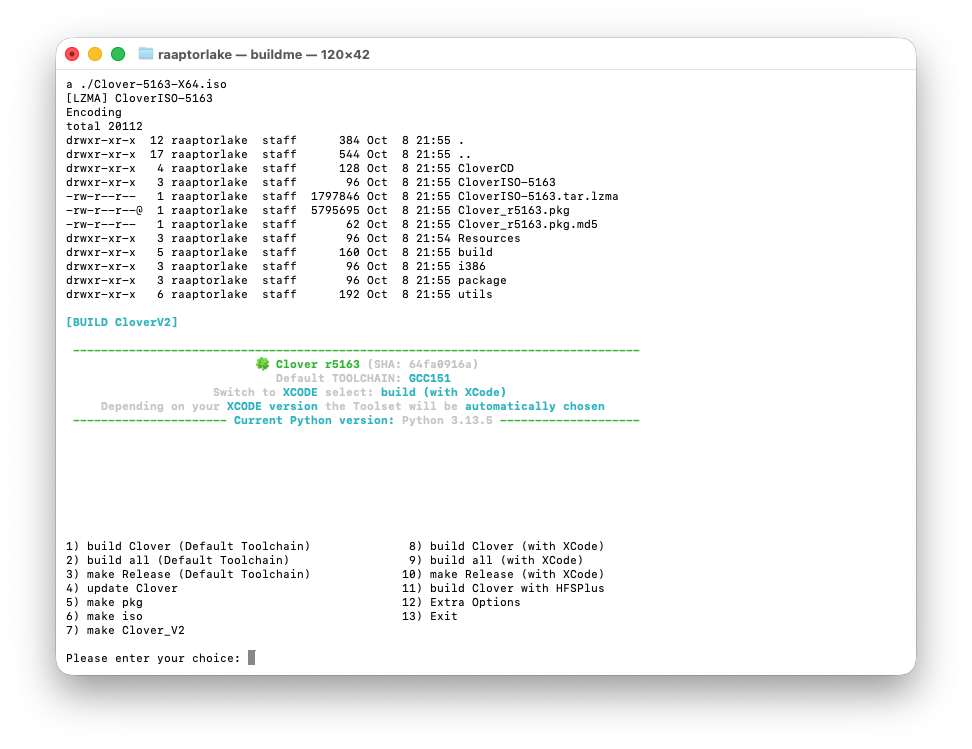
Task: Click the 'Python 3.13.5' version text
Action: pyautogui.click(x=447, y=420)
